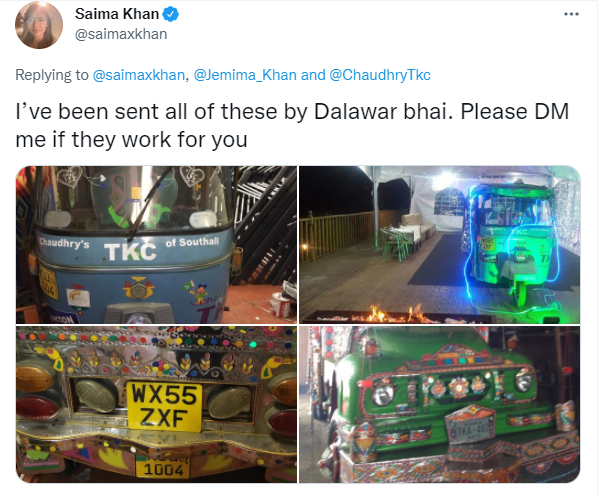The width and height of the screenshot is (598, 498).
Task: Click the 'of Southall' text on the rickshaw
Action: click(x=192, y=242)
